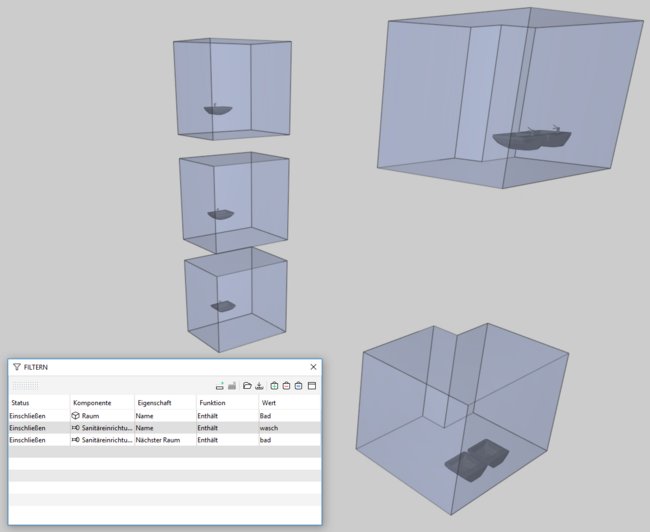This screenshot has width=650, height=532.
Task: Sort by Status column header
Action: [x=39, y=403]
